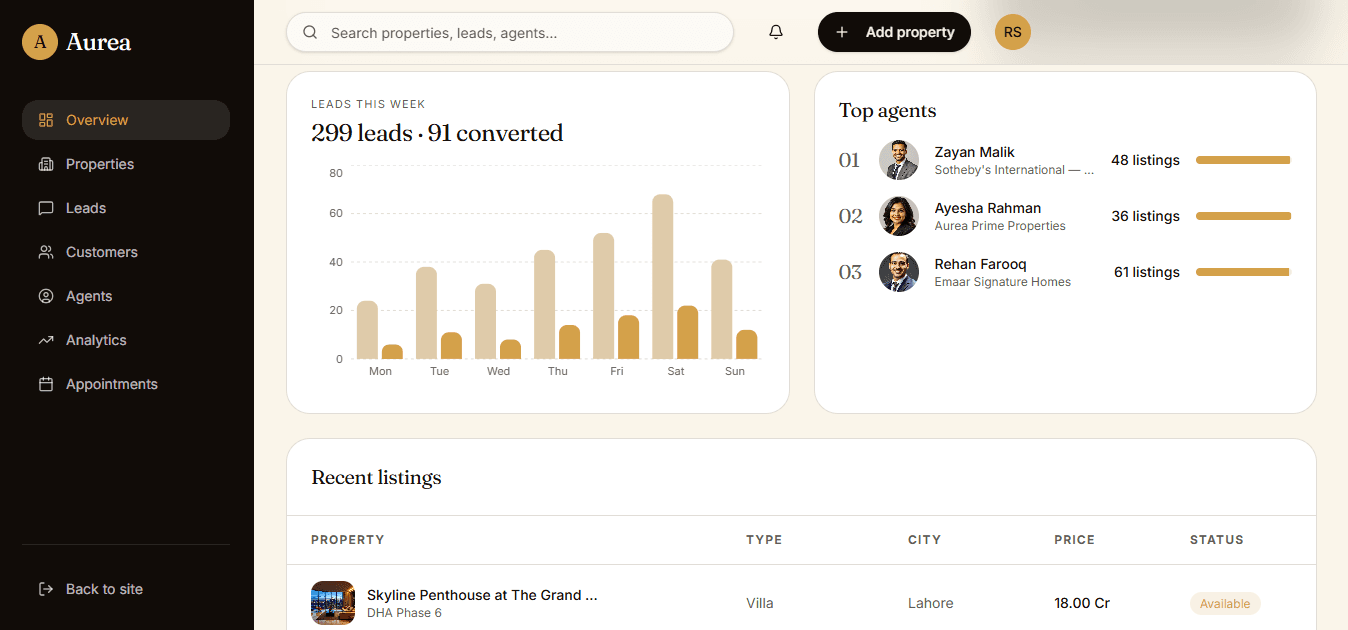1348x630 pixels.
Task: Click the Aurea logo badge
Action: (x=40, y=42)
